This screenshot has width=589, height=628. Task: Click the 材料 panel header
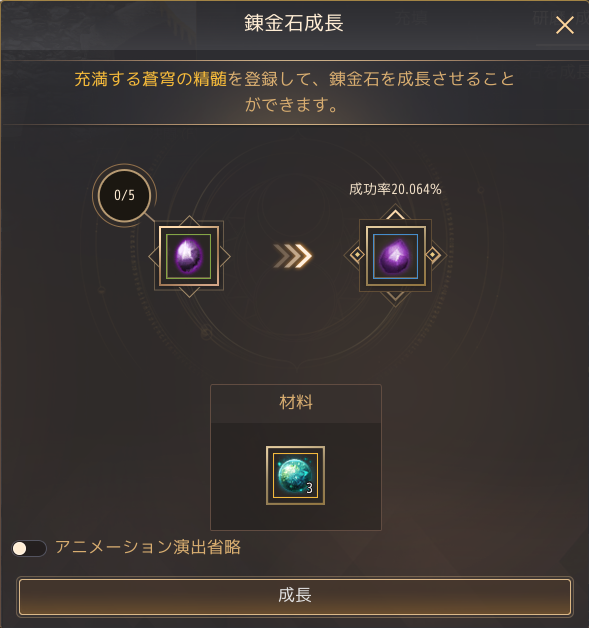coord(296,403)
